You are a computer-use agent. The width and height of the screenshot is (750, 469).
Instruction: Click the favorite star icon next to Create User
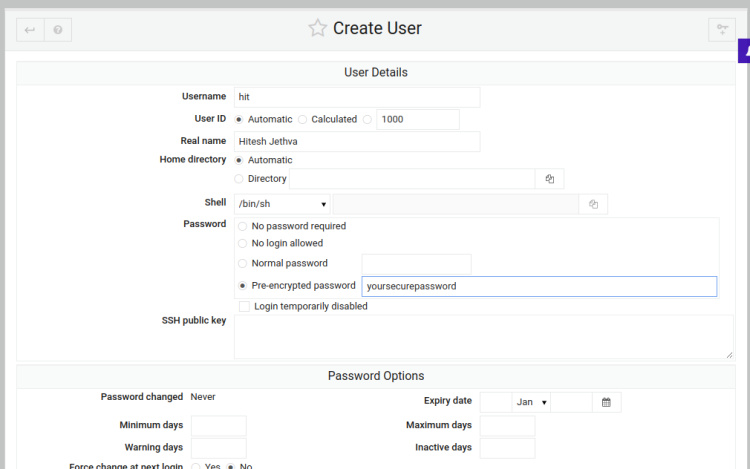click(317, 28)
